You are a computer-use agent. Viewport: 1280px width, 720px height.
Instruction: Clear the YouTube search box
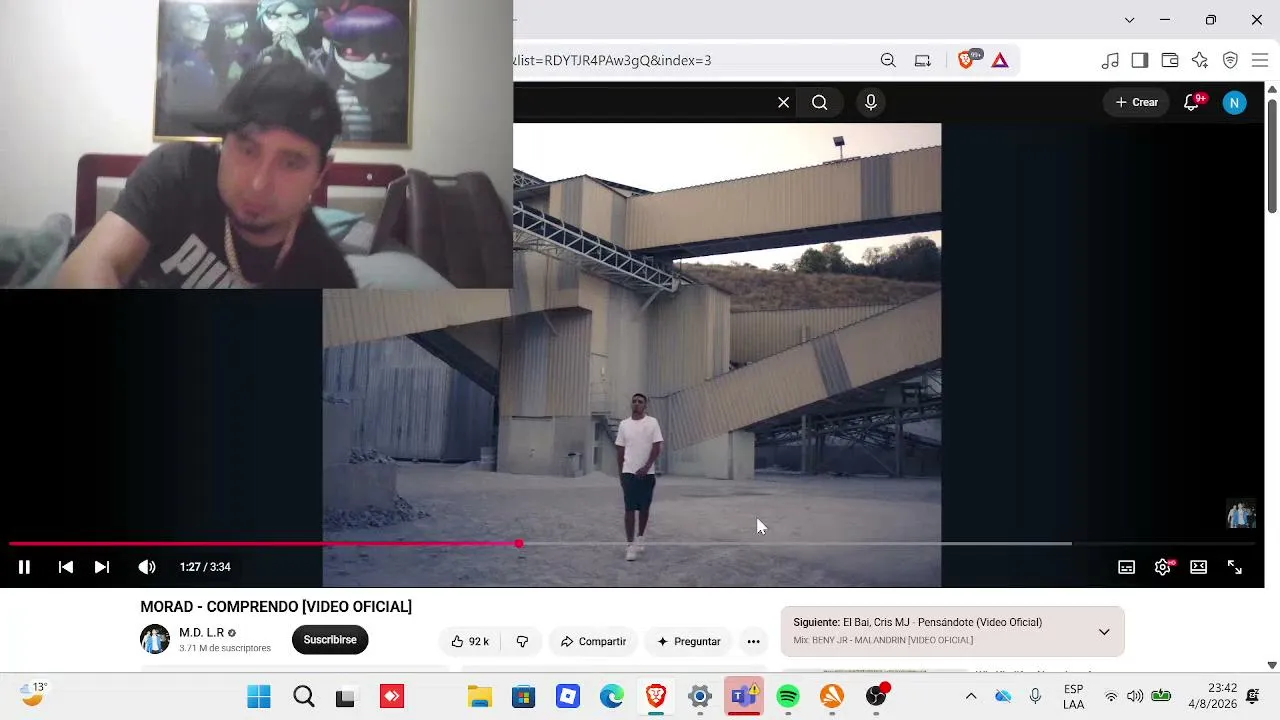(x=784, y=102)
